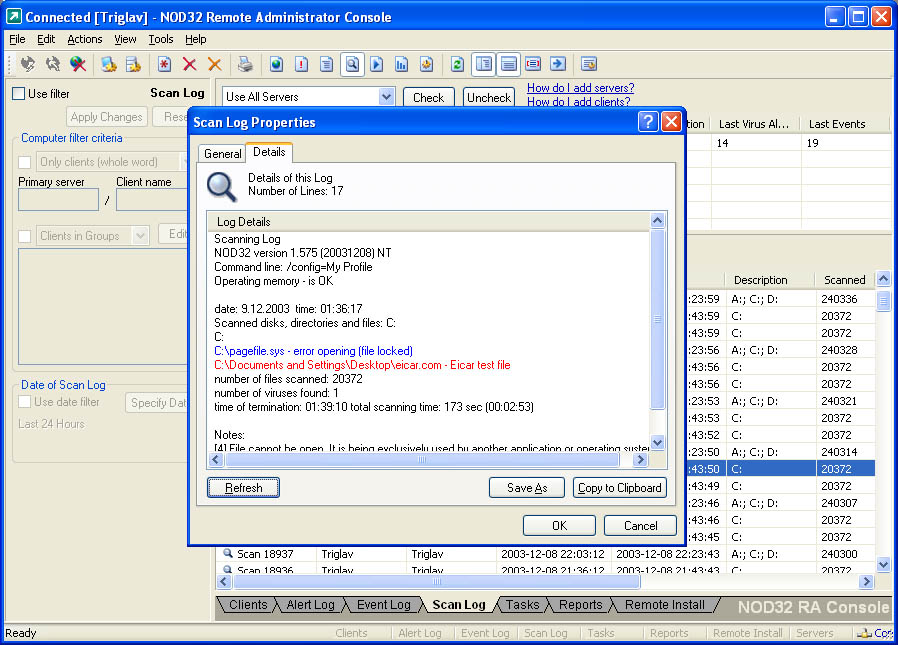Image resolution: width=898 pixels, height=645 pixels.
Task: Click Cancel in Scan Log Properties
Action: pyautogui.click(x=640, y=525)
